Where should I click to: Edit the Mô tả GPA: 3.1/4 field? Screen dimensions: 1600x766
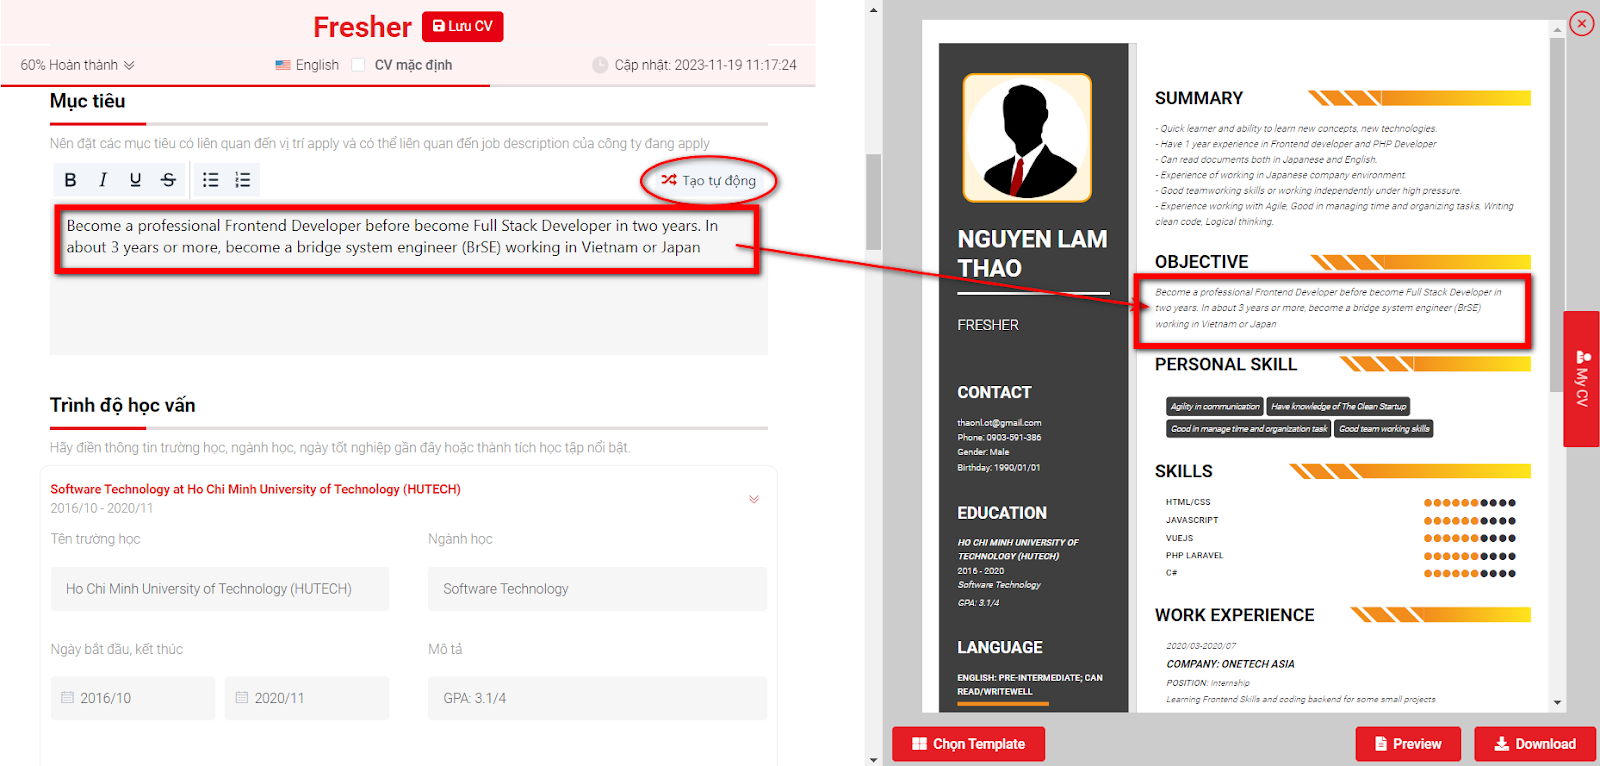click(597, 698)
